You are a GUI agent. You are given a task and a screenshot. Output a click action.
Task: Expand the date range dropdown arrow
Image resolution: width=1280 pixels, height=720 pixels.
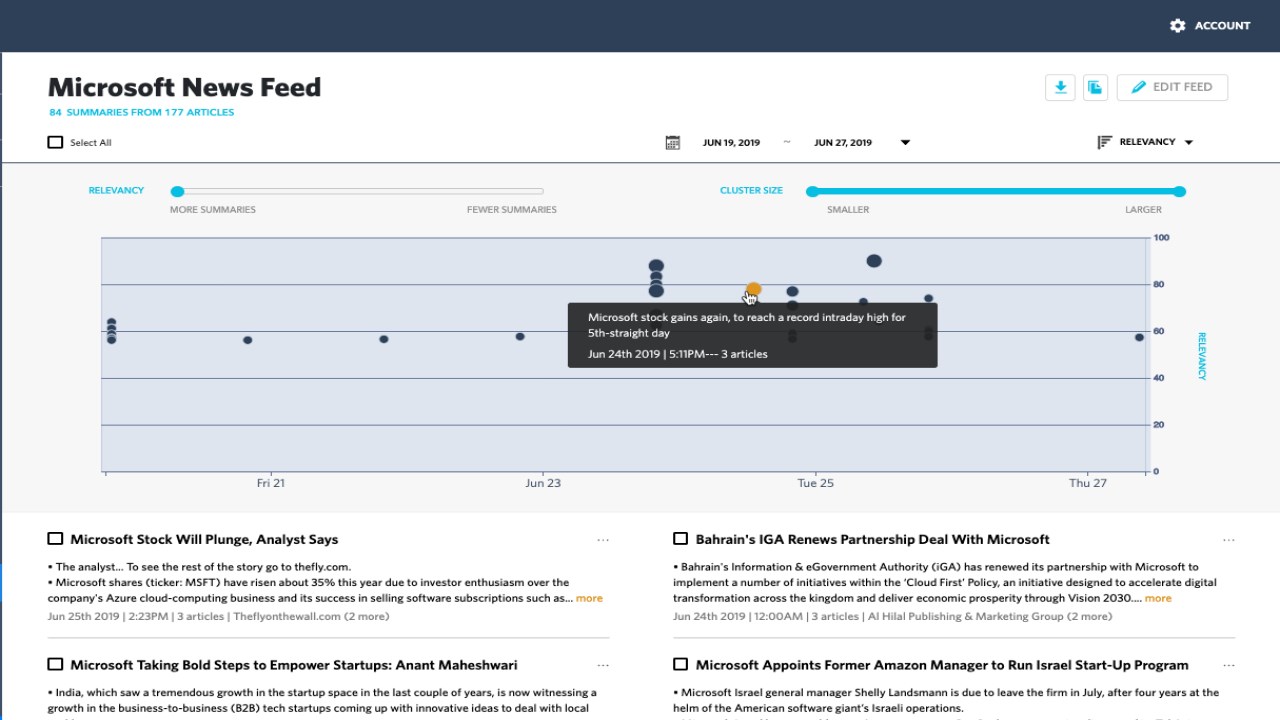point(905,142)
